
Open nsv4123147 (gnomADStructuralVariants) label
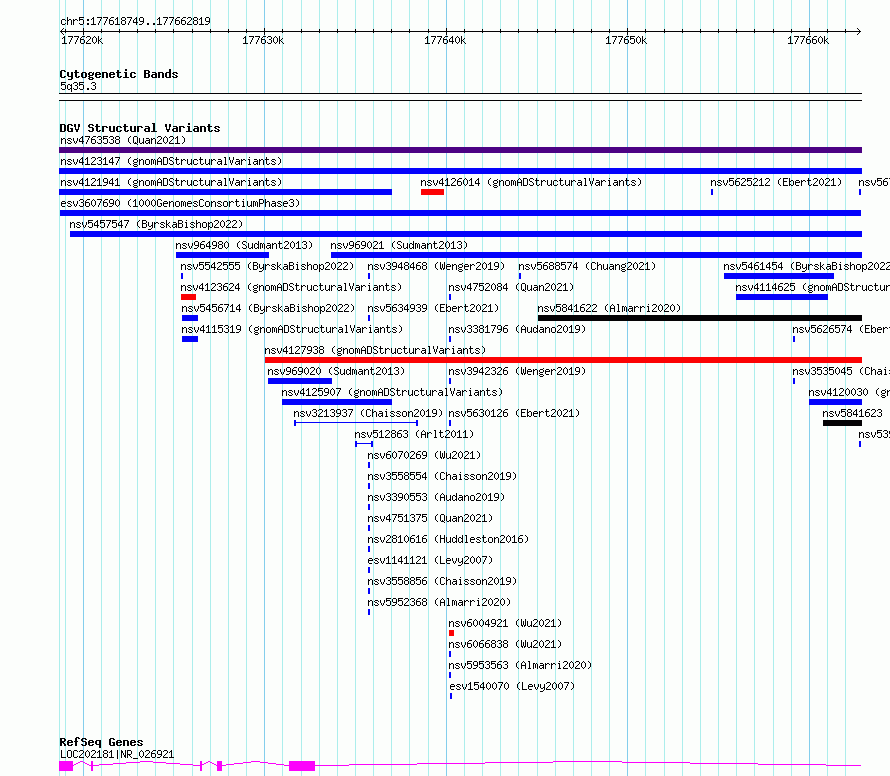[171, 161]
